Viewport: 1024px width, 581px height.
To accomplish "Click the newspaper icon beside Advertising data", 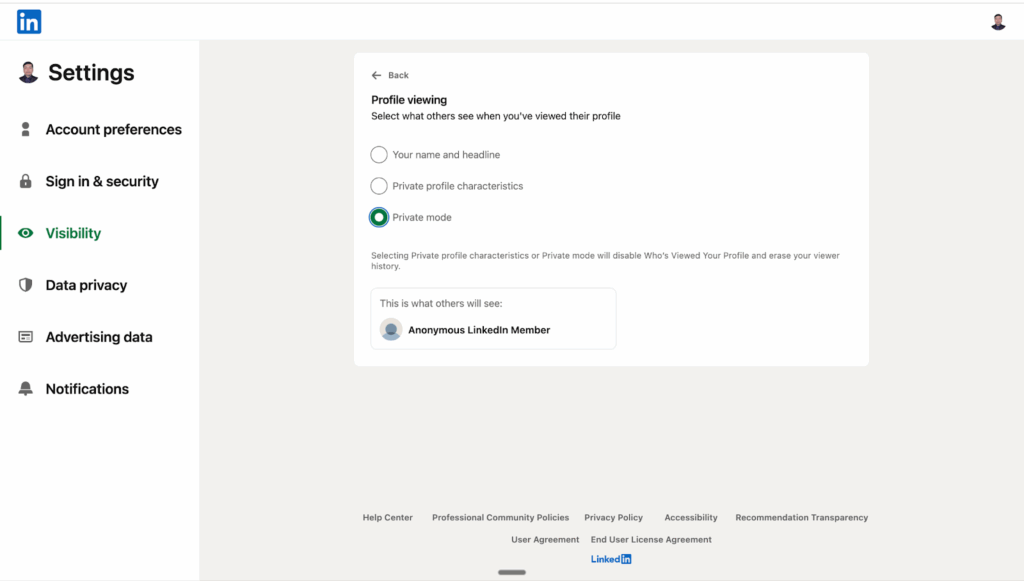I will (26, 337).
